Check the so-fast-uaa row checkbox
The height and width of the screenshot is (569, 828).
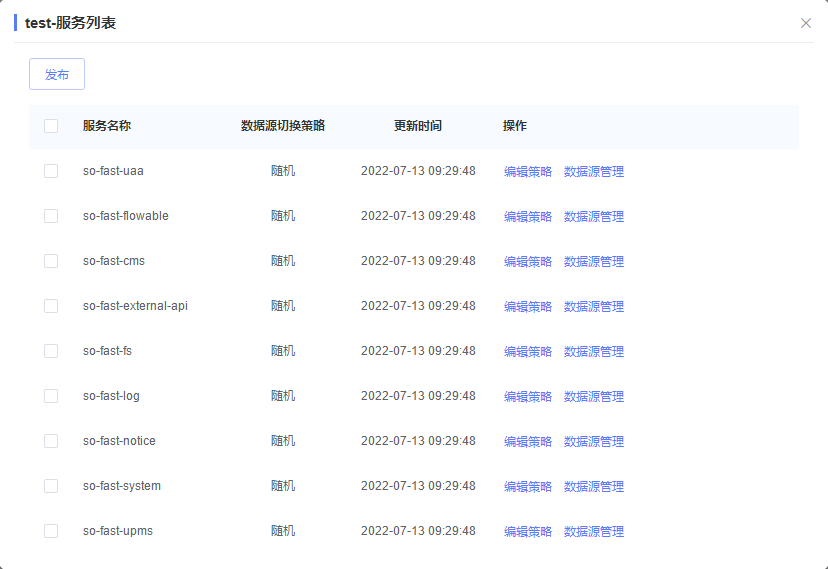(x=51, y=171)
